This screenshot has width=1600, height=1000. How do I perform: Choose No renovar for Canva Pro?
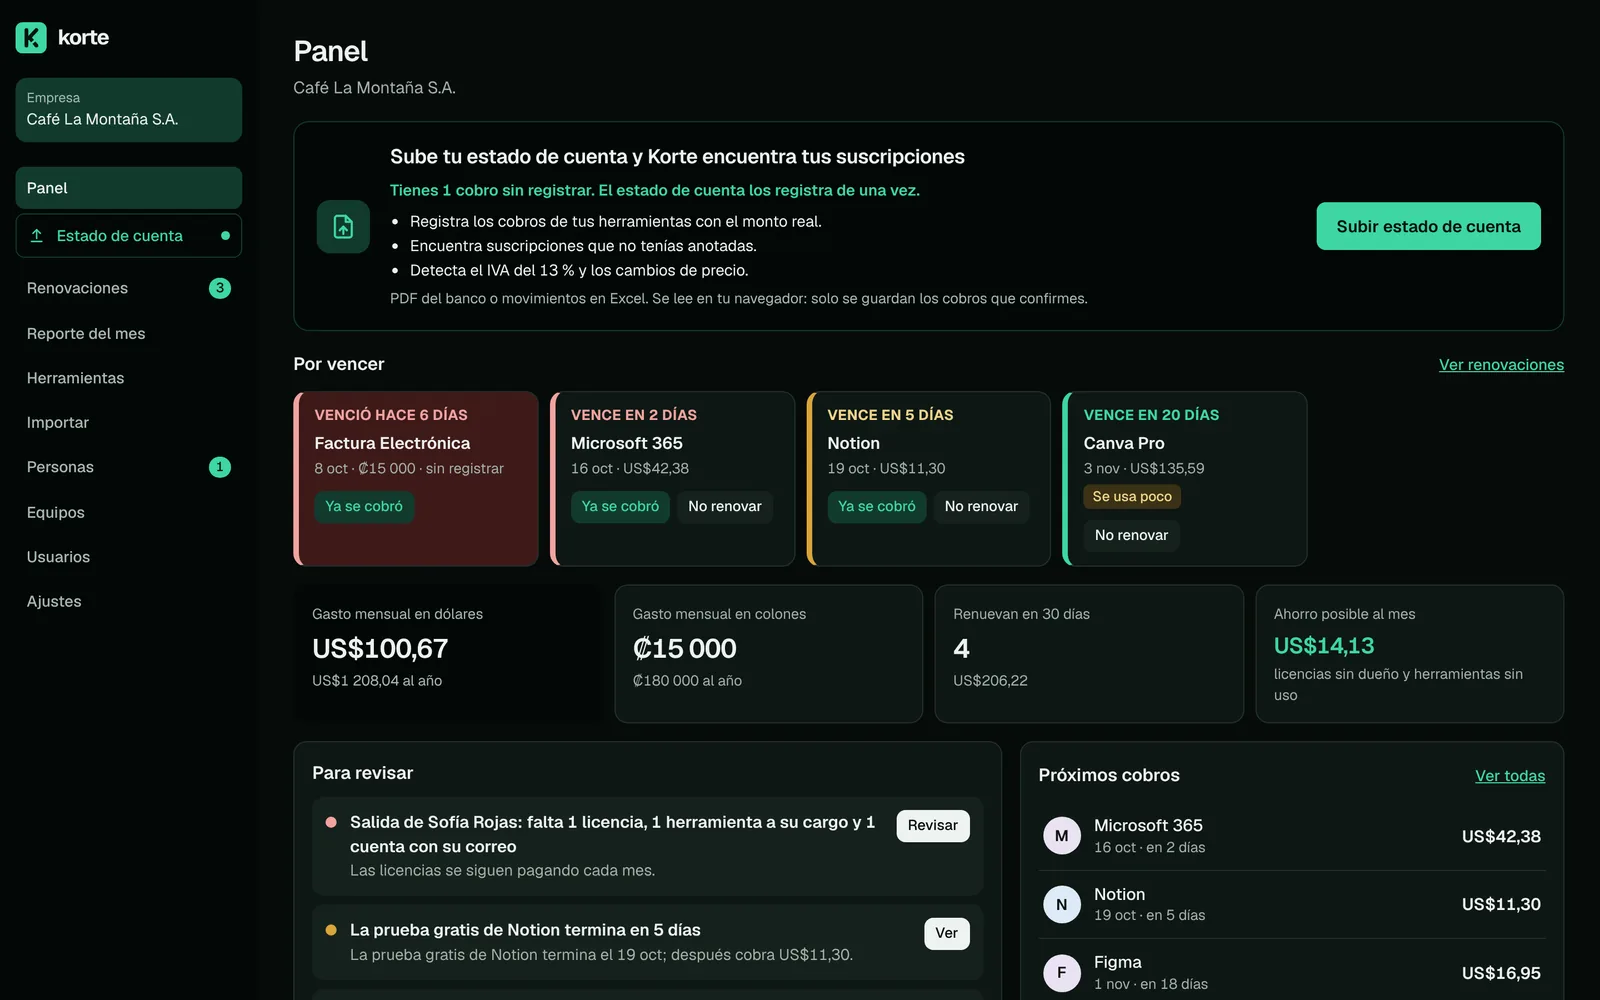point(1131,536)
